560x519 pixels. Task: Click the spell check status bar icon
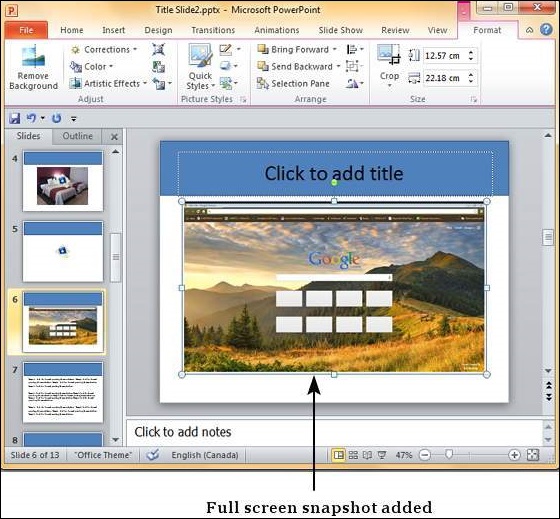pyautogui.click(x=153, y=455)
